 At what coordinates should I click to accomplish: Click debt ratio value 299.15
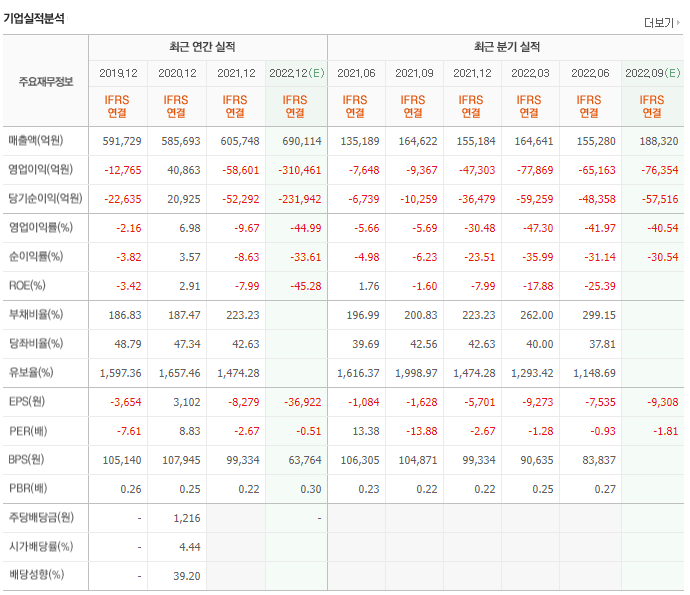click(x=599, y=316)
